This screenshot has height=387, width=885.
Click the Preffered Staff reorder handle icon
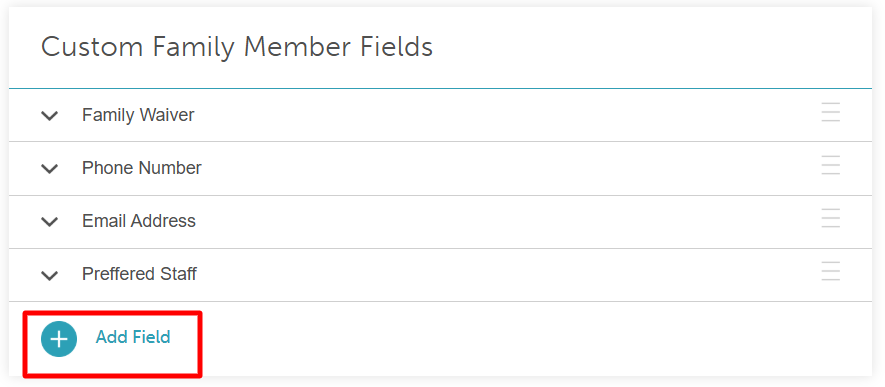click(831, 271)
